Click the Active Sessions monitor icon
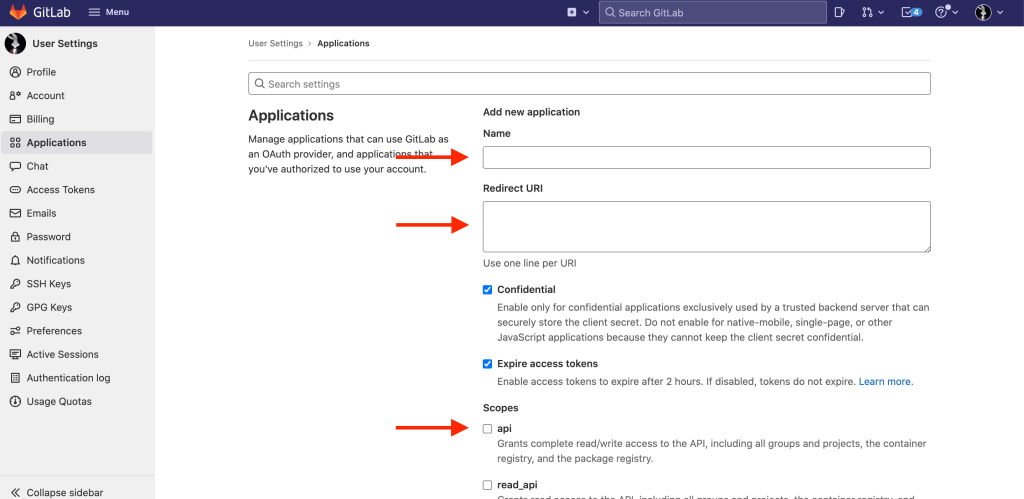The image size is (1024, 499). [15, 354]
